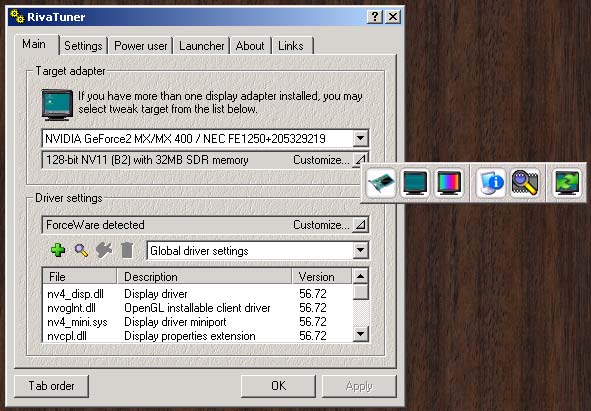The height and width of the screenshot is (411, 591).
Task: Select the nvcpl.dll row
Action: (198, 336)
